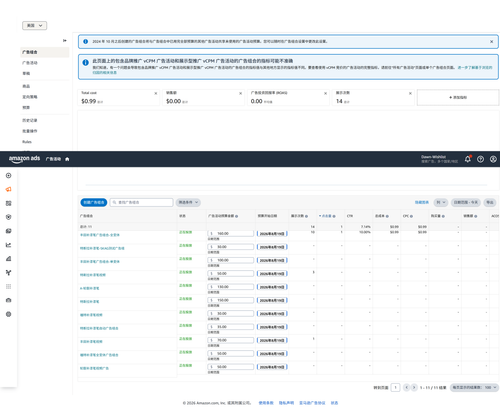Remove the Total cost metric card

click(156, 93)
